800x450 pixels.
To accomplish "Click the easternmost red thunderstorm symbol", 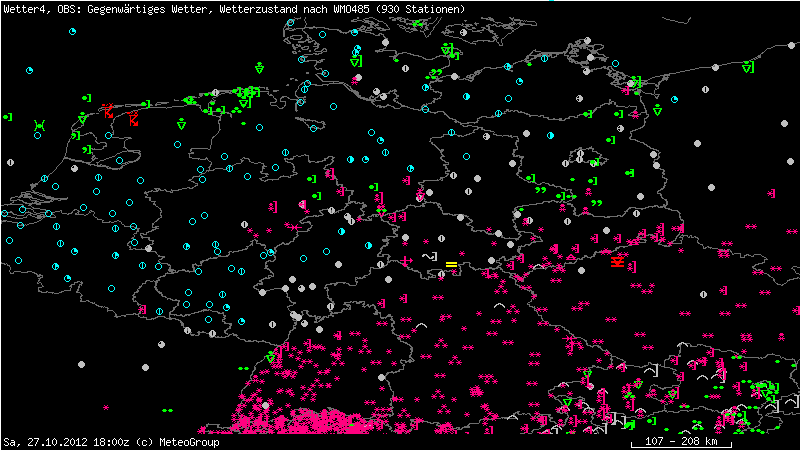I will [x=134, y=118].
